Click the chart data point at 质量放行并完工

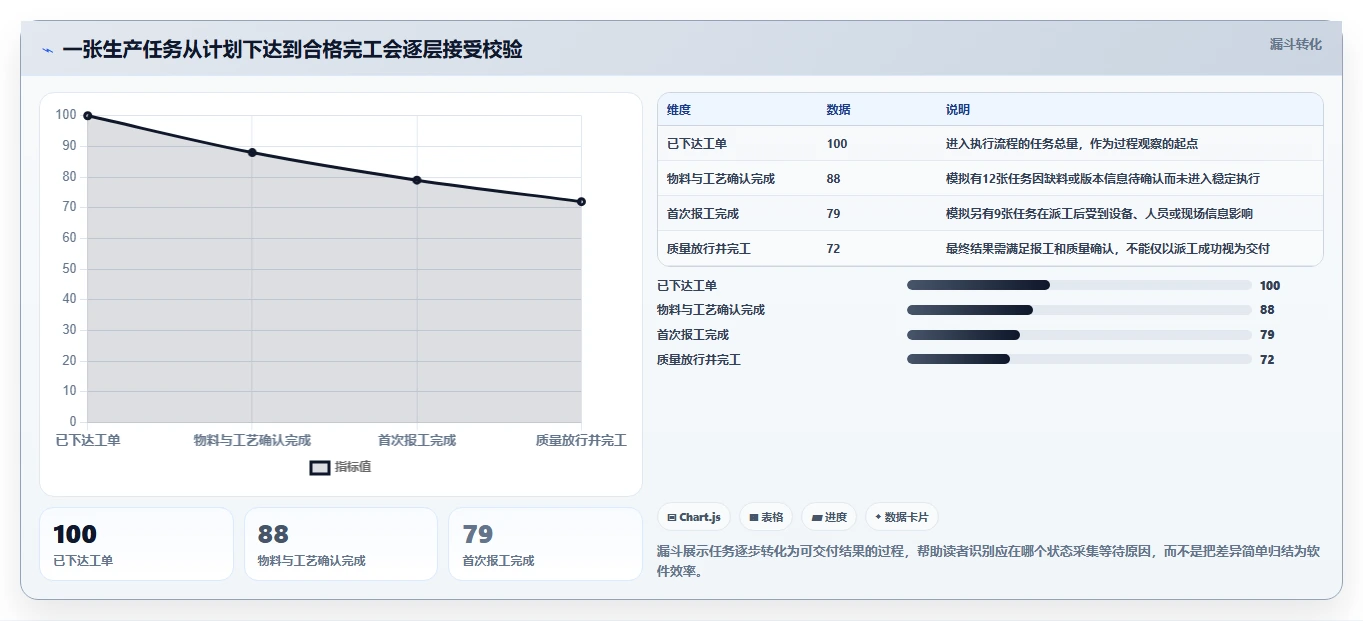(581, 202)
